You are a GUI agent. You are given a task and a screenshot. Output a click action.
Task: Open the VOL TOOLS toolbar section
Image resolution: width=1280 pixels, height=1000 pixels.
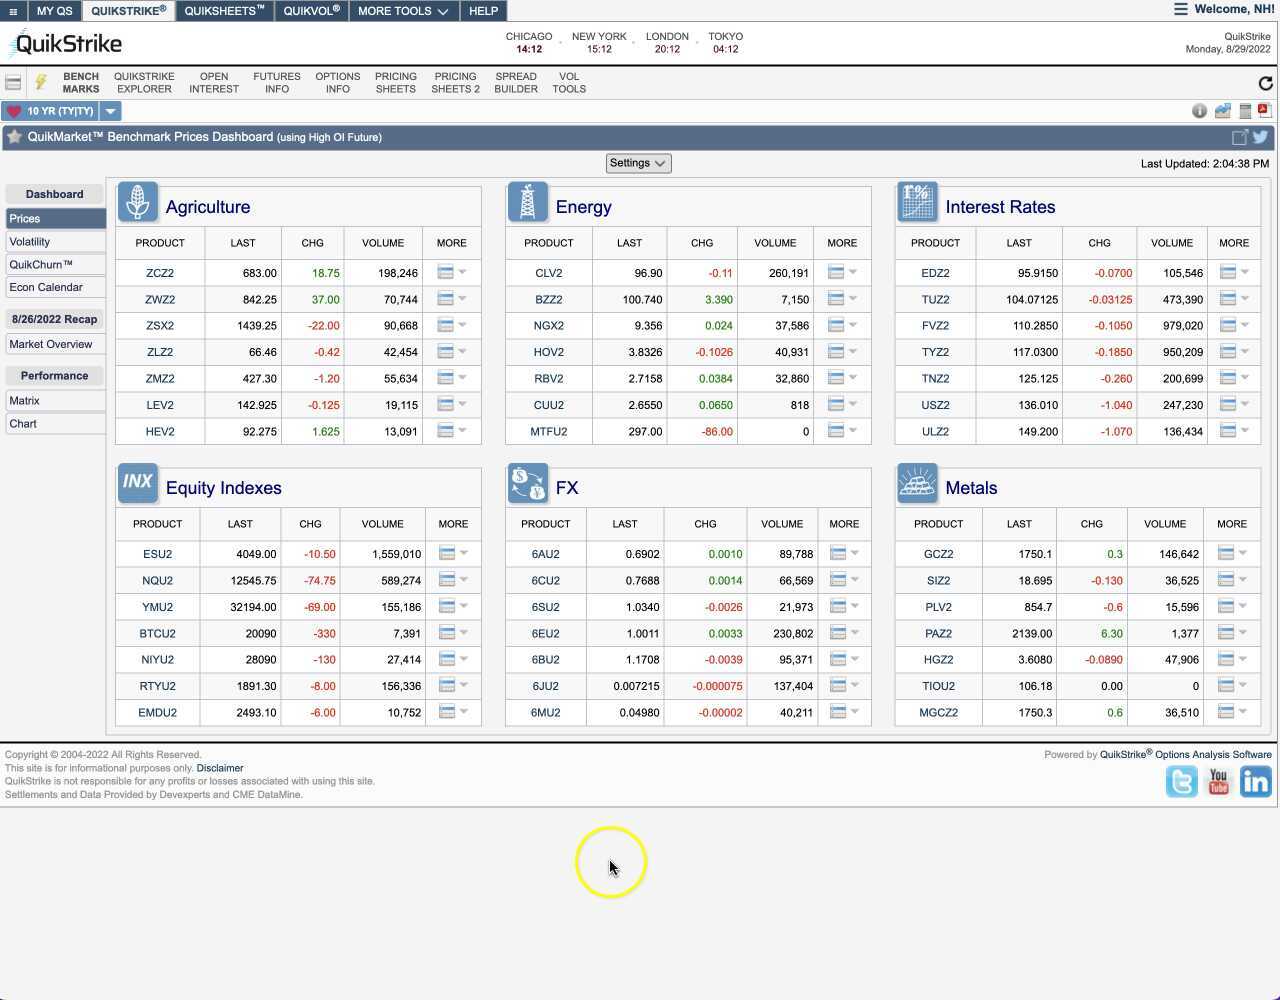(x=569, y=83)
